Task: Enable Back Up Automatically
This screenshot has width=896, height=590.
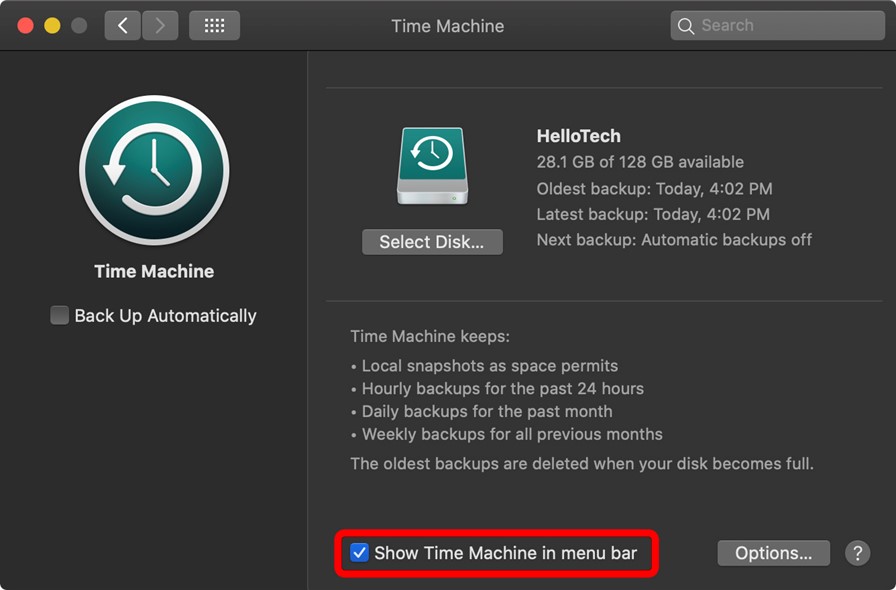Action: (60, 315)
